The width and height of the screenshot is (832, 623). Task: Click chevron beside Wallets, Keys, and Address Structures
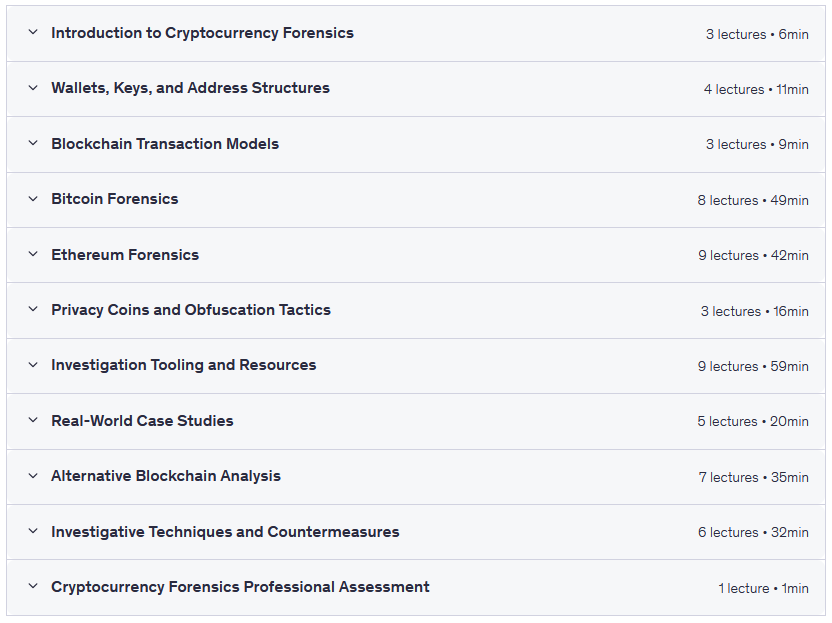click(x=33, y=88)
